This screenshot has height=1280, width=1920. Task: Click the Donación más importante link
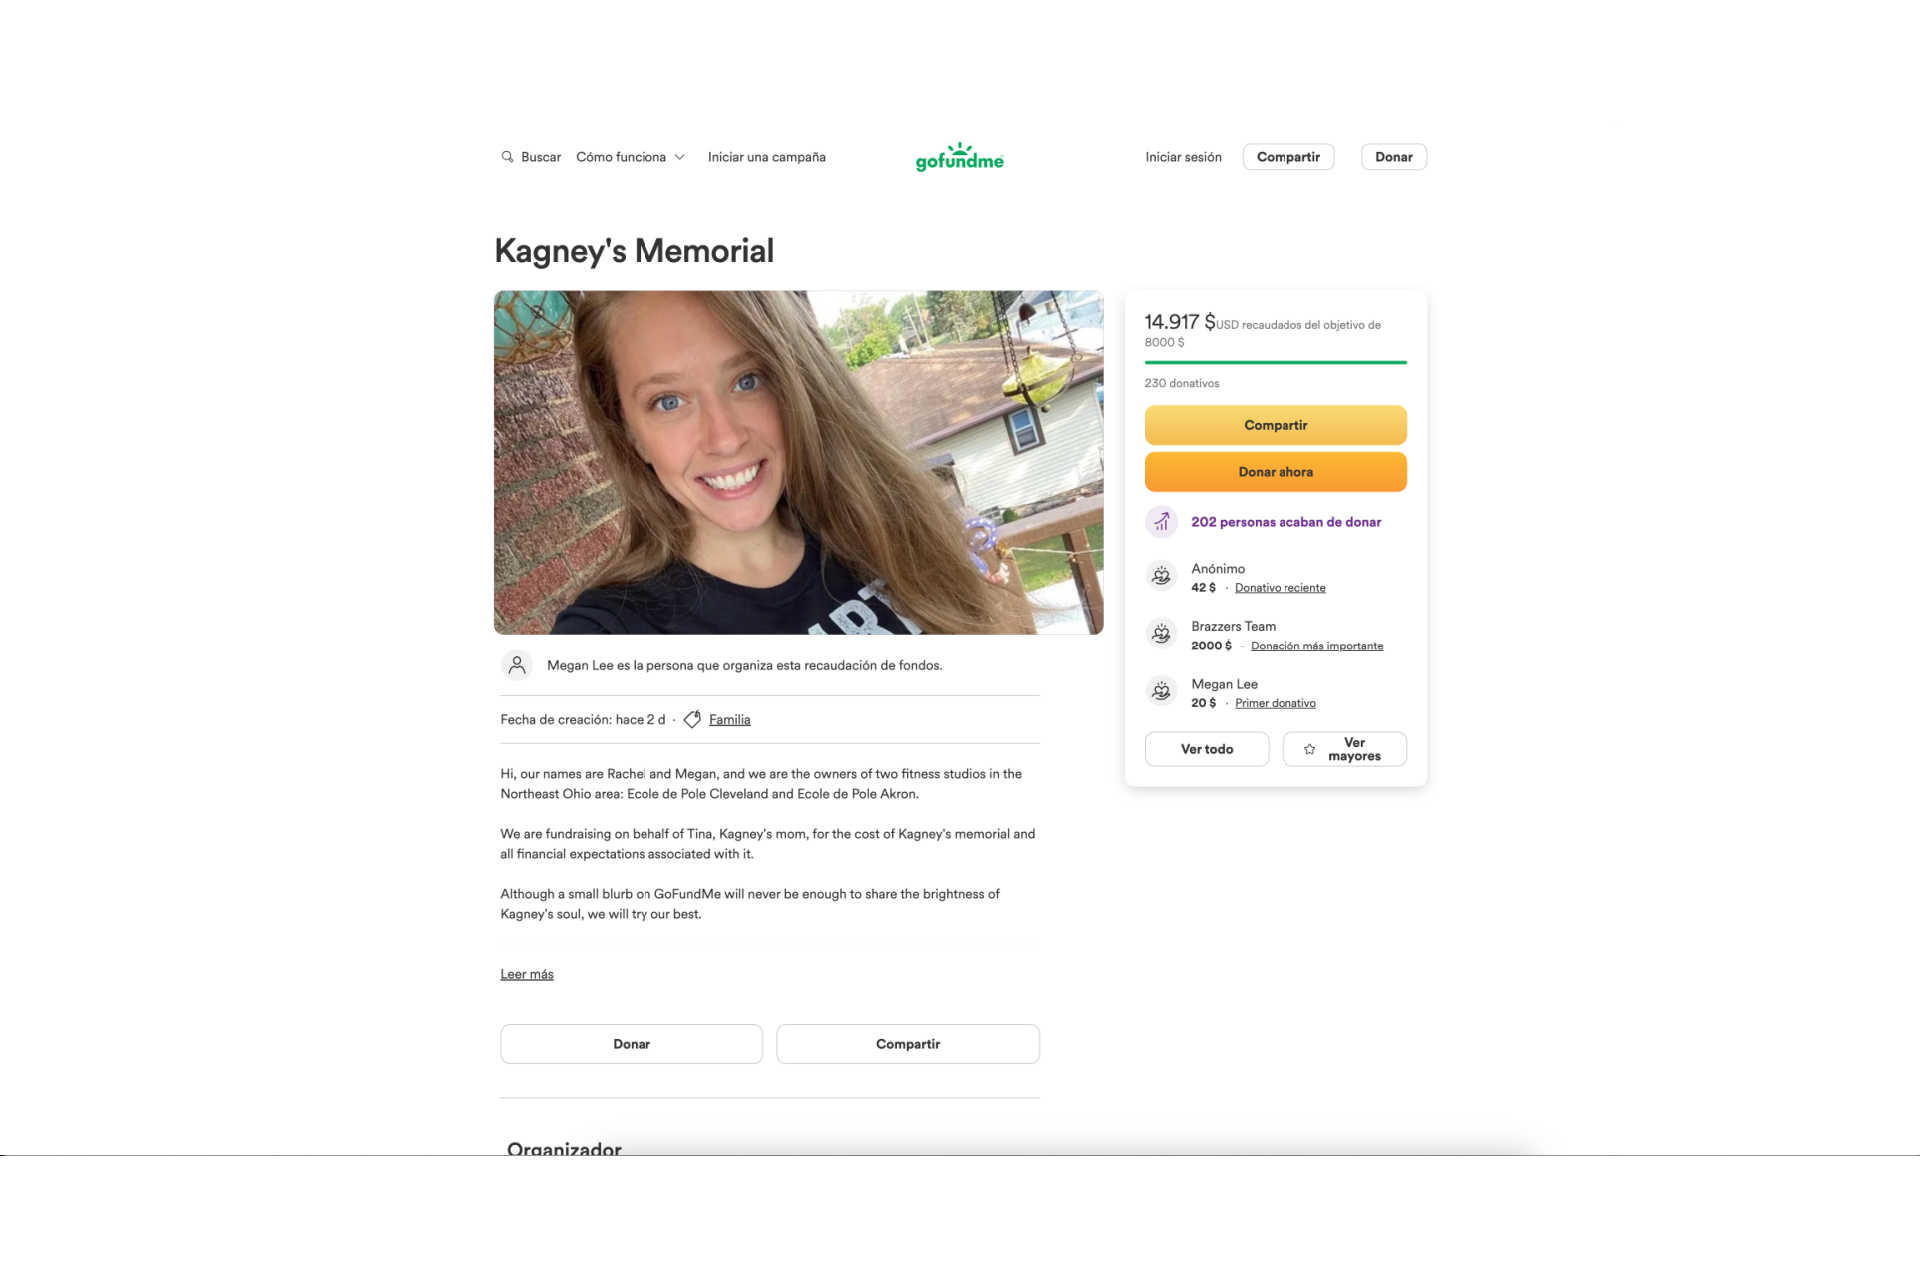(x=1317, y=646)
